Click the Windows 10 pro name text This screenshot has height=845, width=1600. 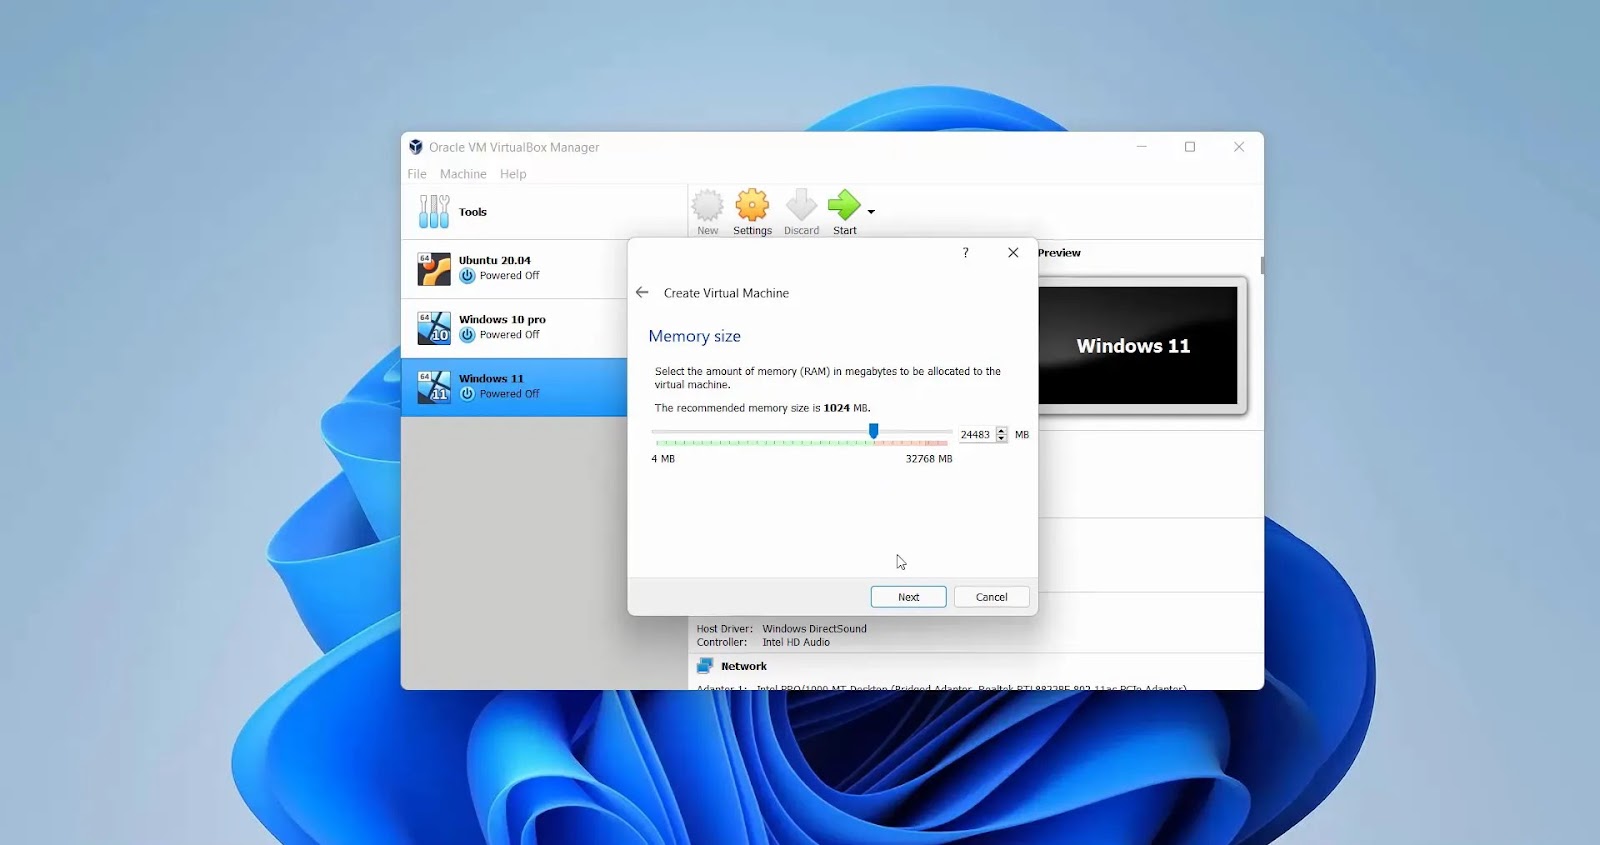pos(502,320)
